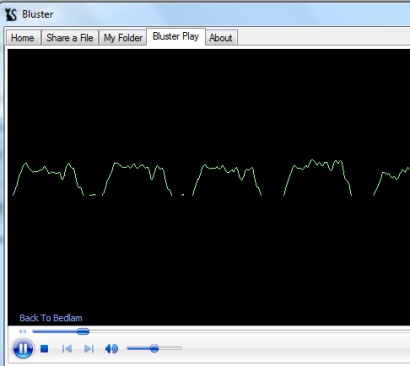Screen dimensions: 410x366
Task: Mute the audio using speaker icon
Action: (x=111, y=349)
